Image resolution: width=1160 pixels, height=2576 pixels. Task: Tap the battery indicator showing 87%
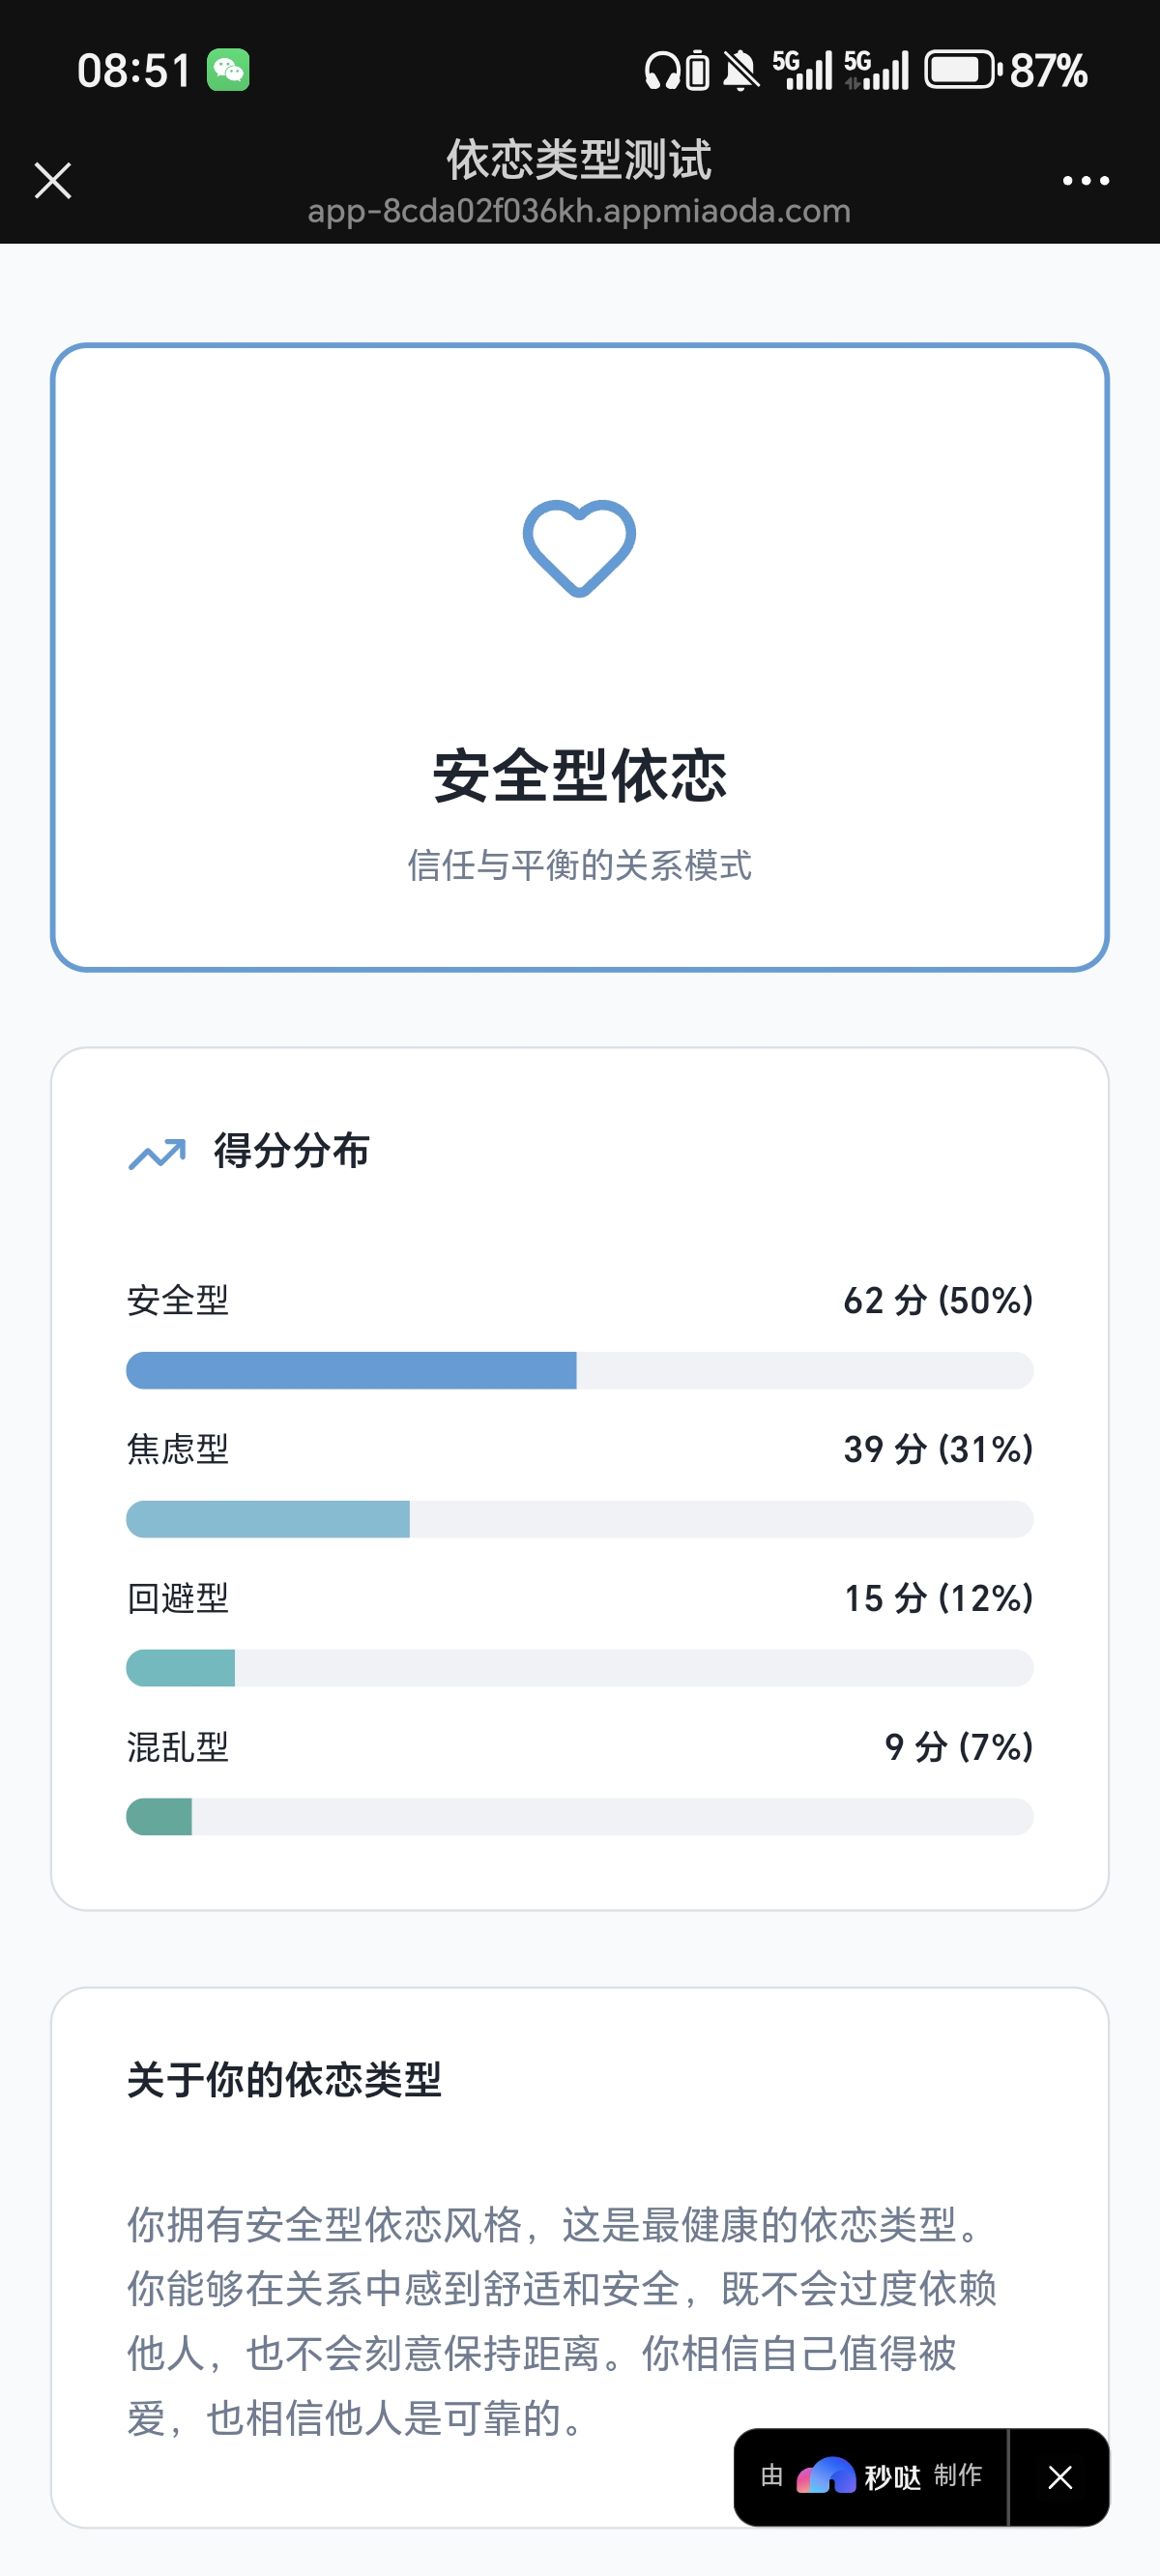1005,70
